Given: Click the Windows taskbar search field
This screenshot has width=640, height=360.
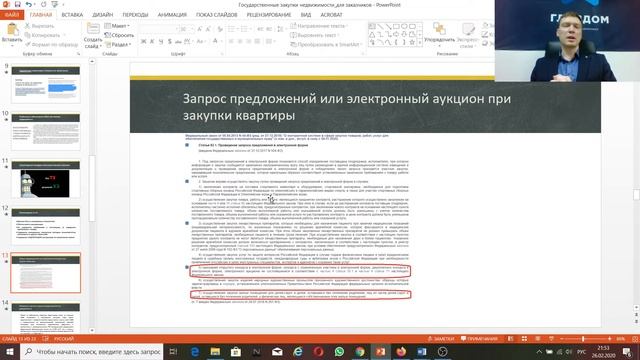Looking at the screenshot, I should tap(91, 352).
